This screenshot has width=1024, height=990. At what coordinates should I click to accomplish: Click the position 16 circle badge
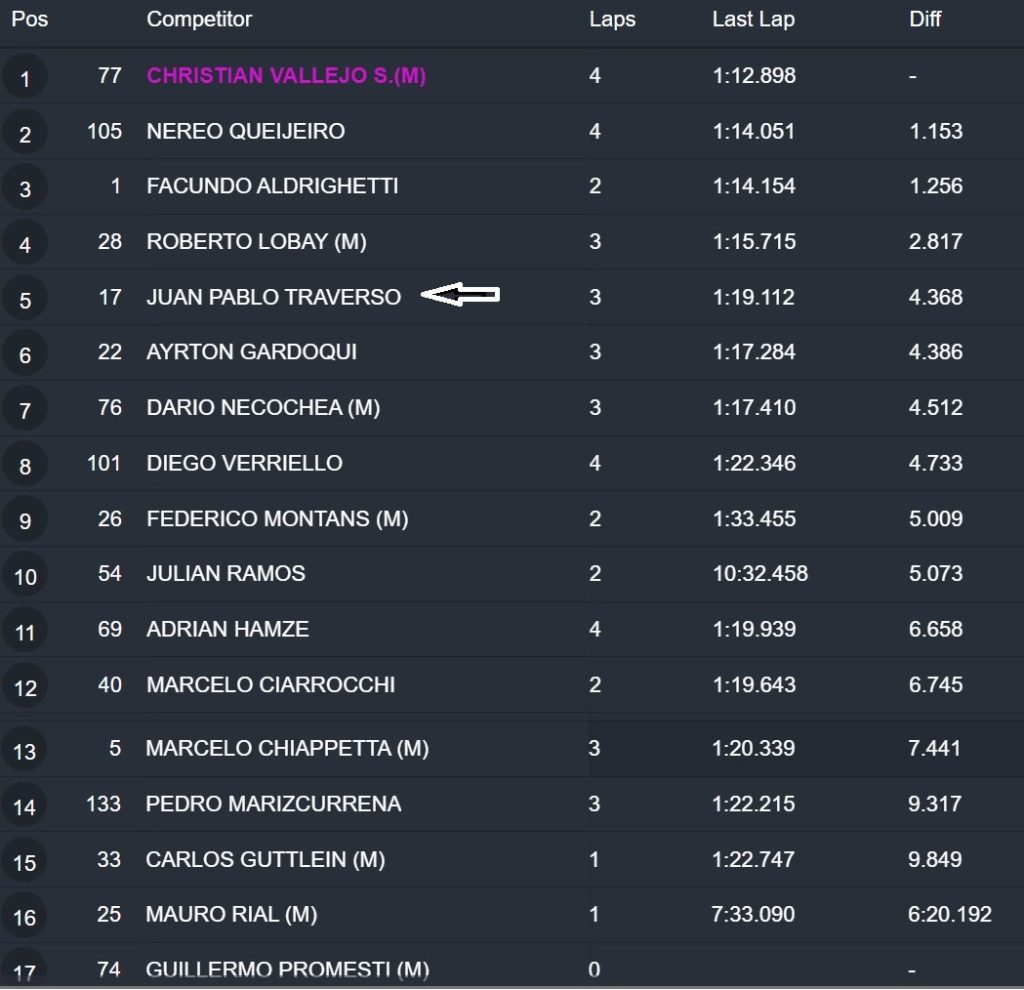pyautogui.click(x=25, y=916)
